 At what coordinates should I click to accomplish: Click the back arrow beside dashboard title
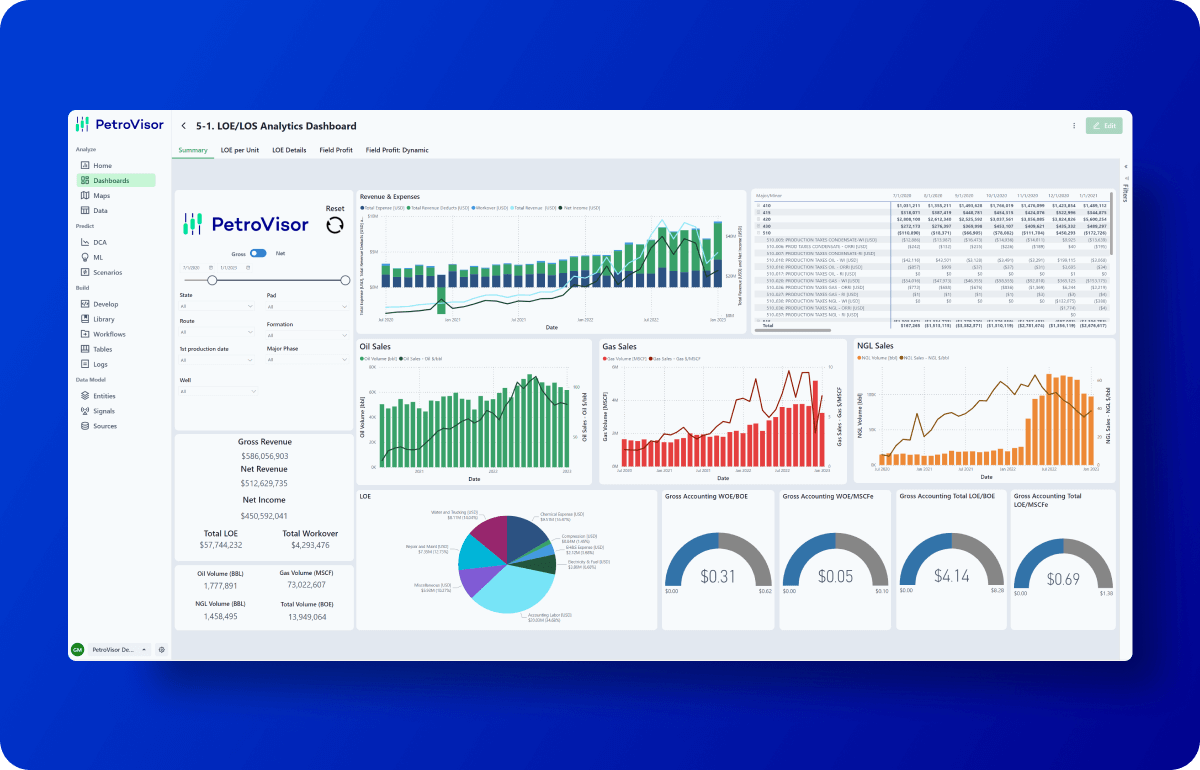coord(184,126)
